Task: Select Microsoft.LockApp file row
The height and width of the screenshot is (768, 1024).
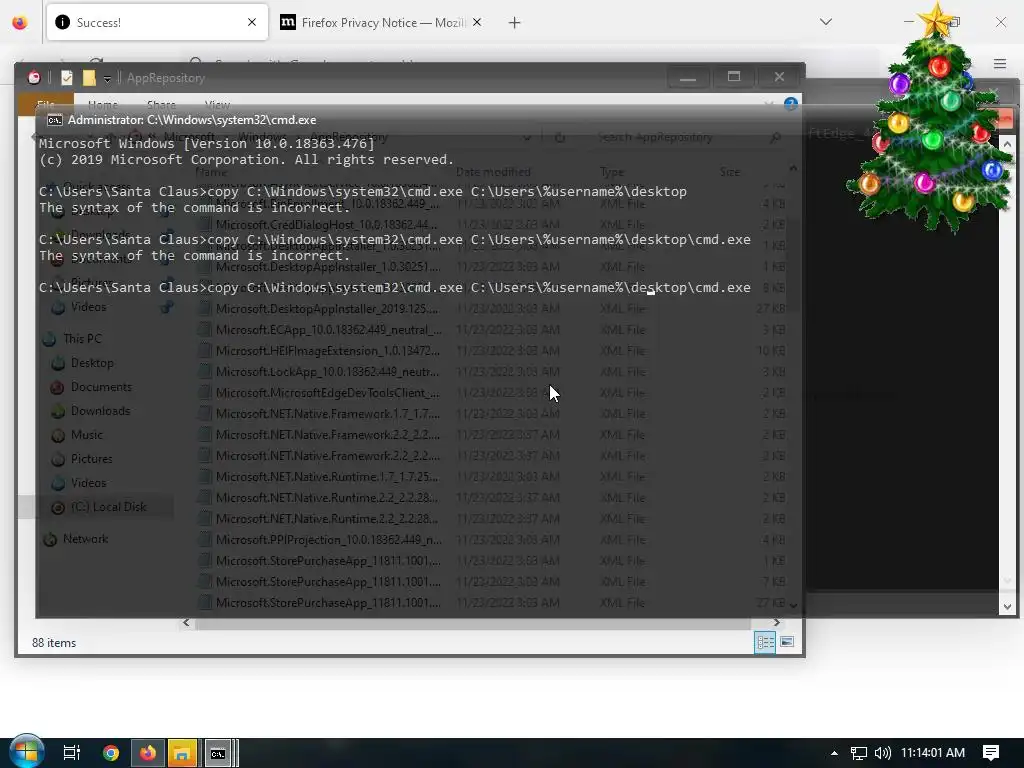Action: 491,372
